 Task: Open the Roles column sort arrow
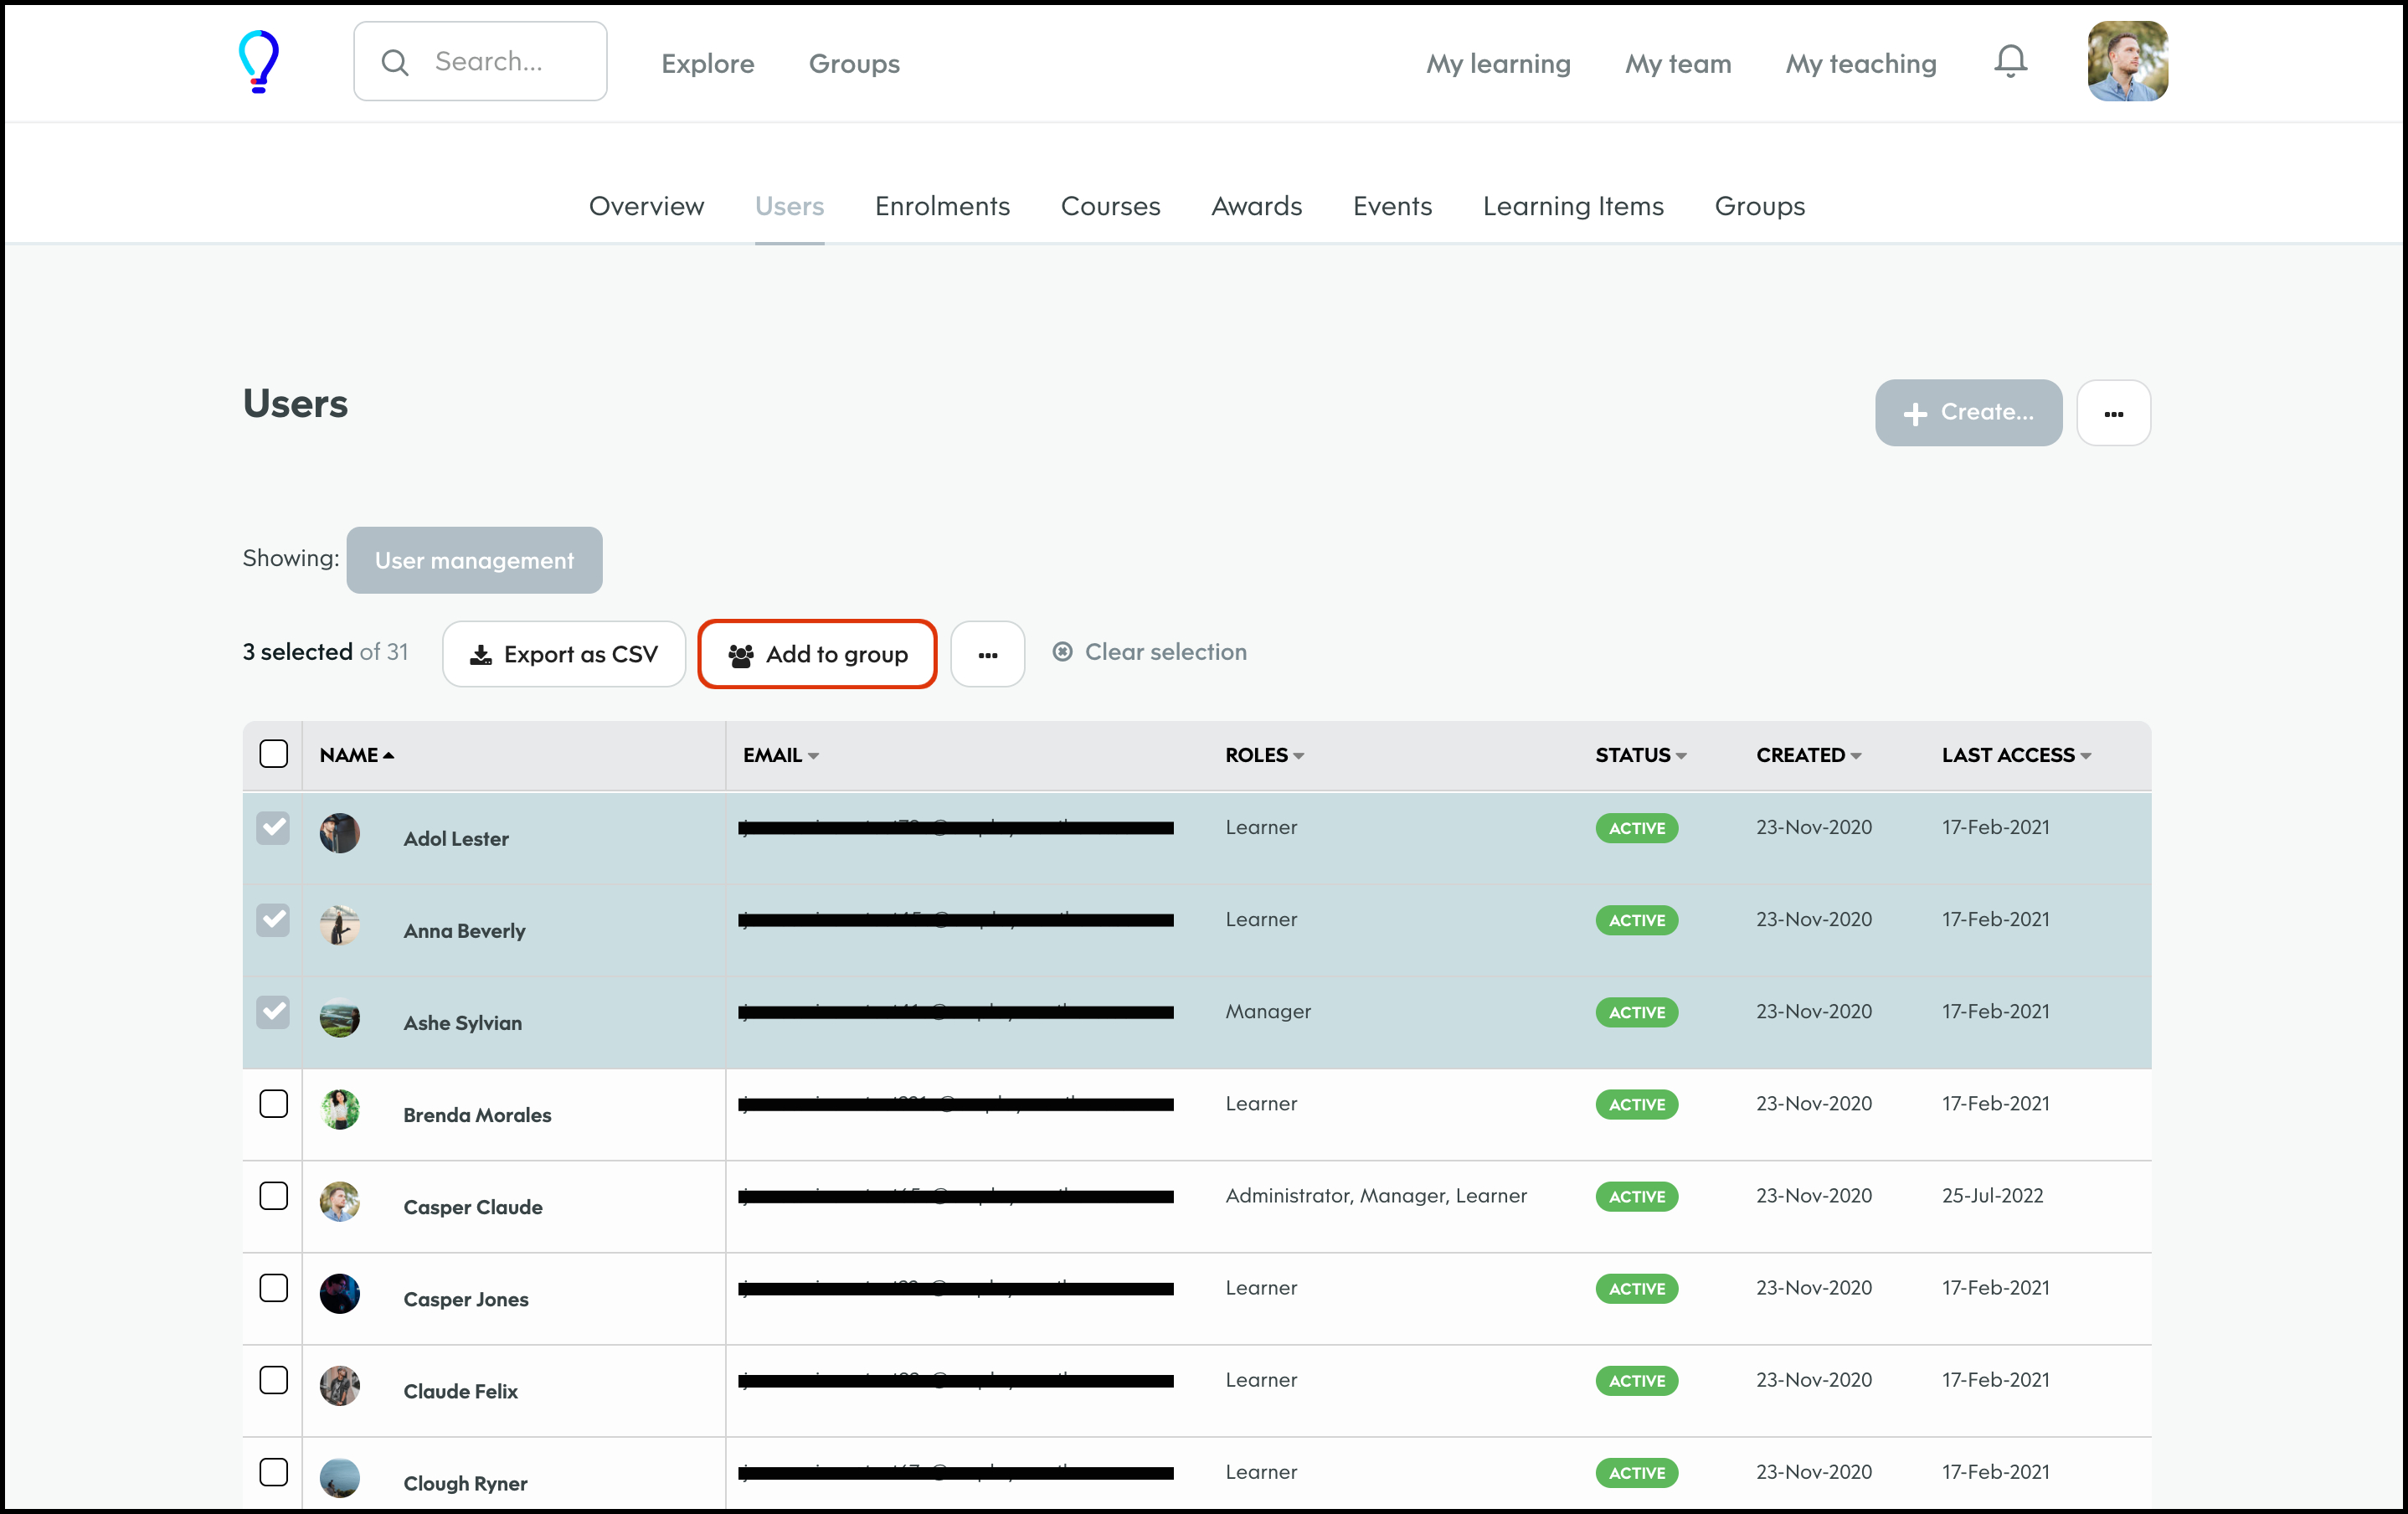click(x=1298, y=756)
